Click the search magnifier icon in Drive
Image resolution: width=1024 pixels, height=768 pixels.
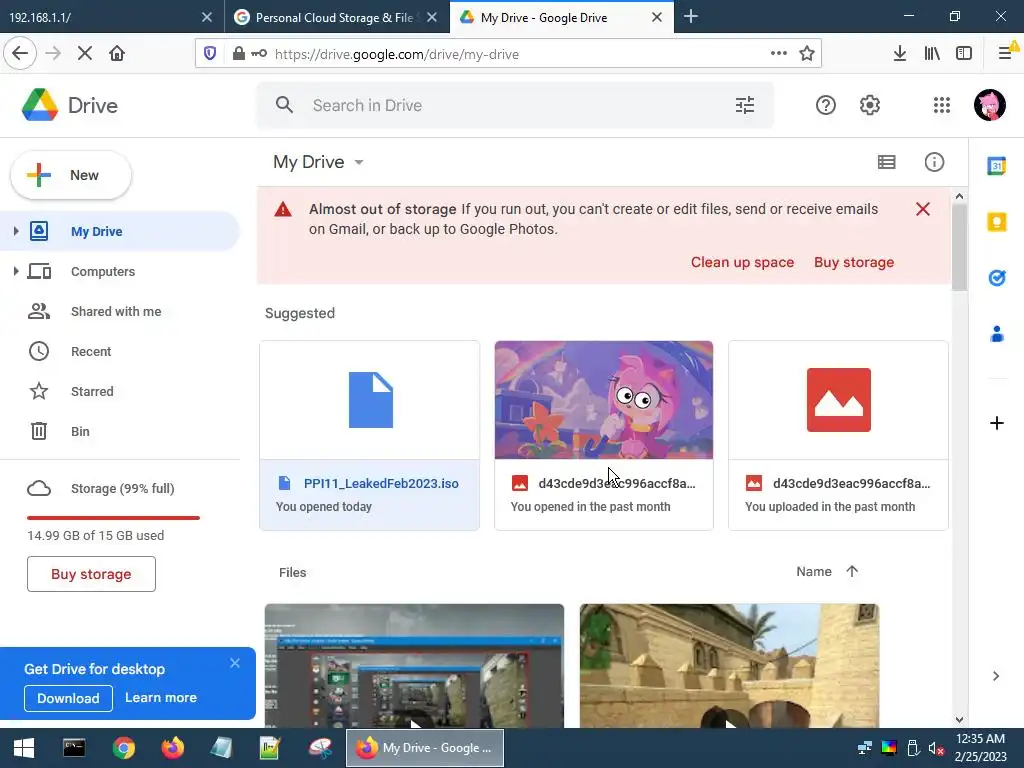click(x=284, y=104)
